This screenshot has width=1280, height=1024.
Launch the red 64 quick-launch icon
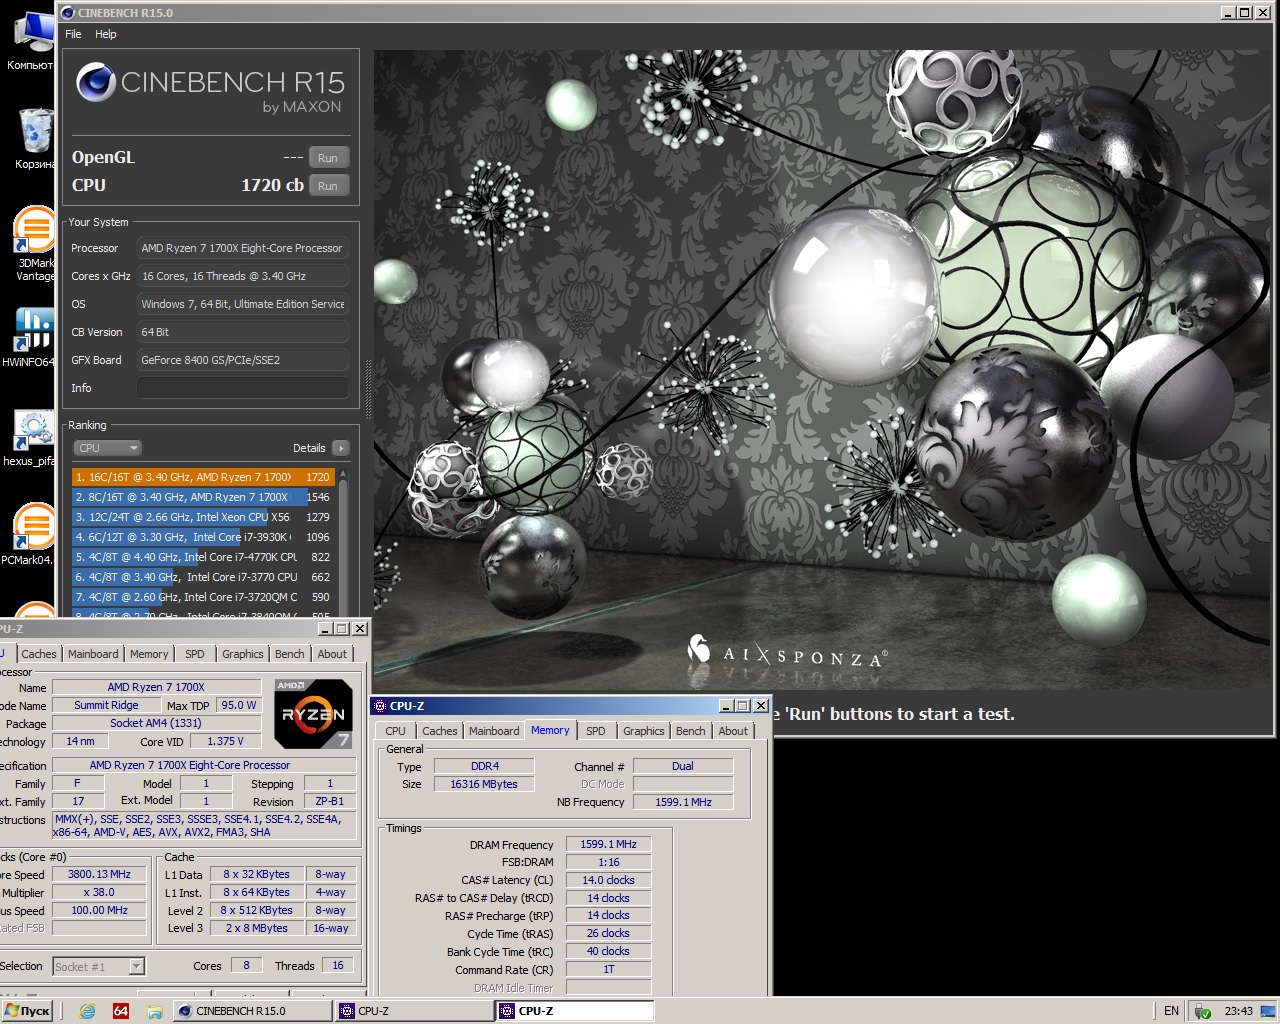pyautogui.click(x=121, y=1011)
